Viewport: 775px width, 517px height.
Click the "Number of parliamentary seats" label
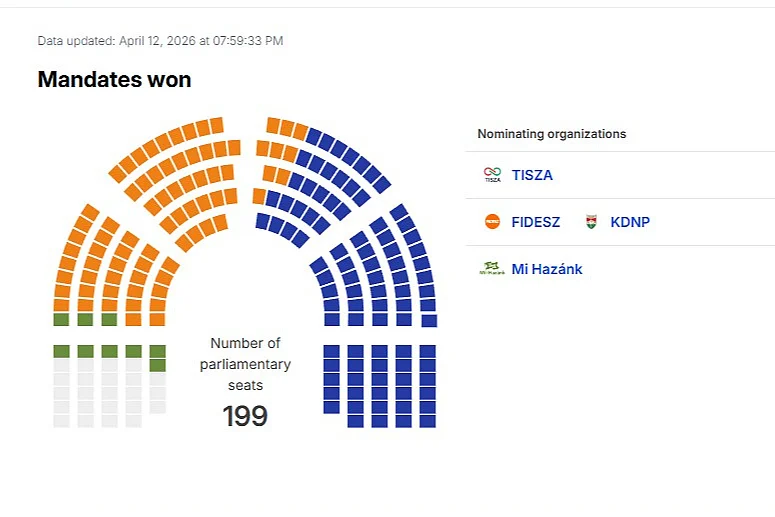coord(245,365)
